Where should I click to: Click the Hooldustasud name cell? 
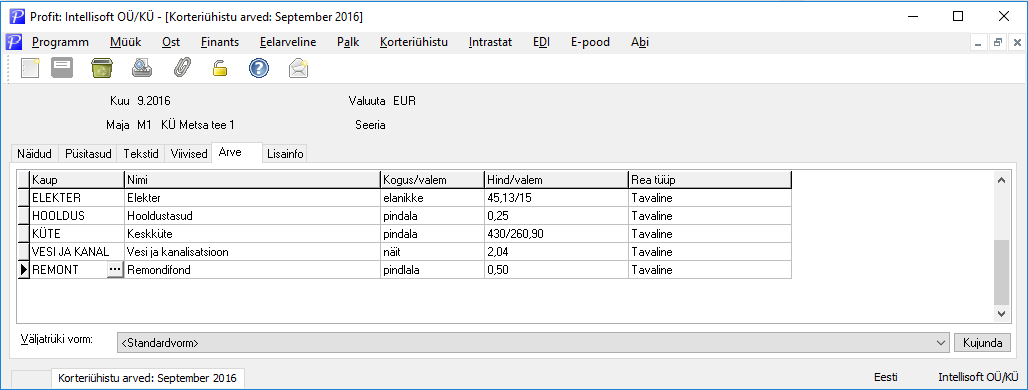252,216
